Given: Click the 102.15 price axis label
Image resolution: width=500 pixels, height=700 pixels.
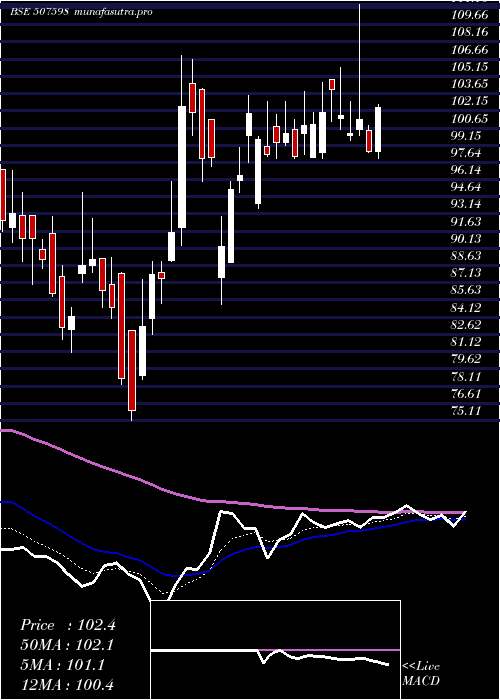Looking at the screenshot, I should pyautogui.click(x=469, y=101).
